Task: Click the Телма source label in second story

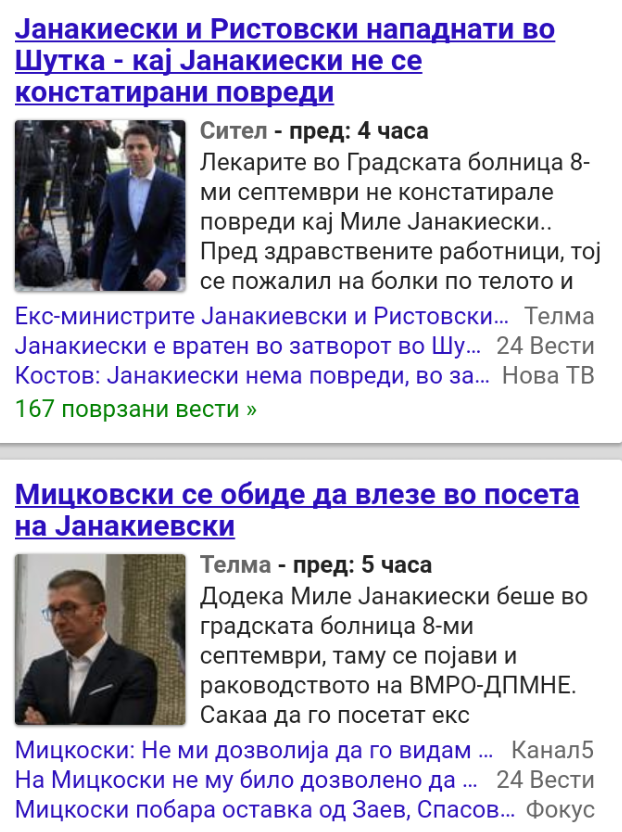Action: 236,565
